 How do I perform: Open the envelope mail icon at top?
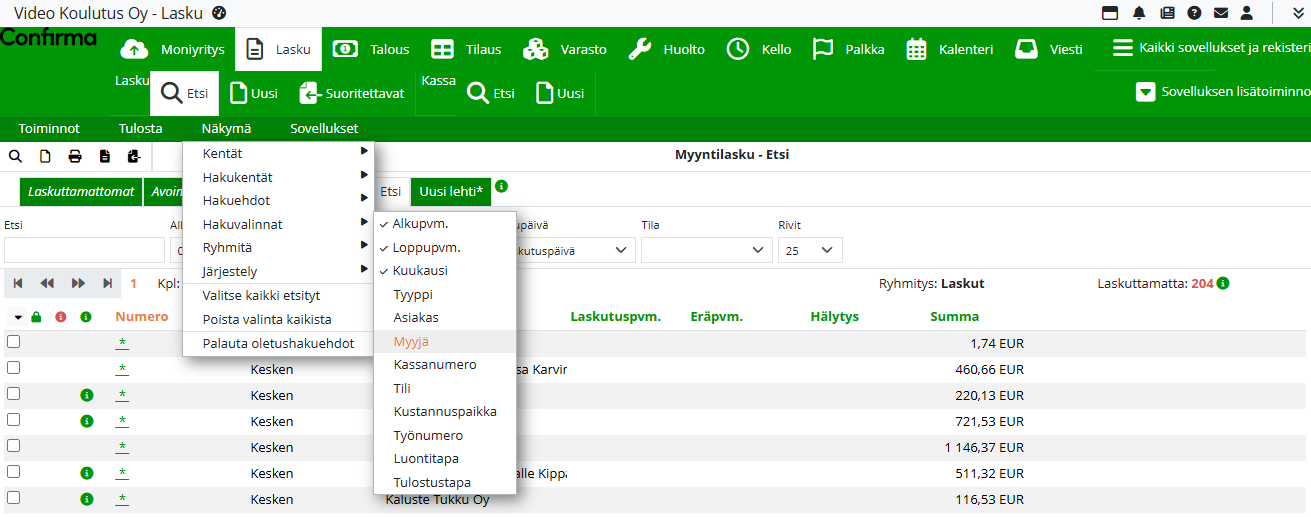coord(1221,13)
